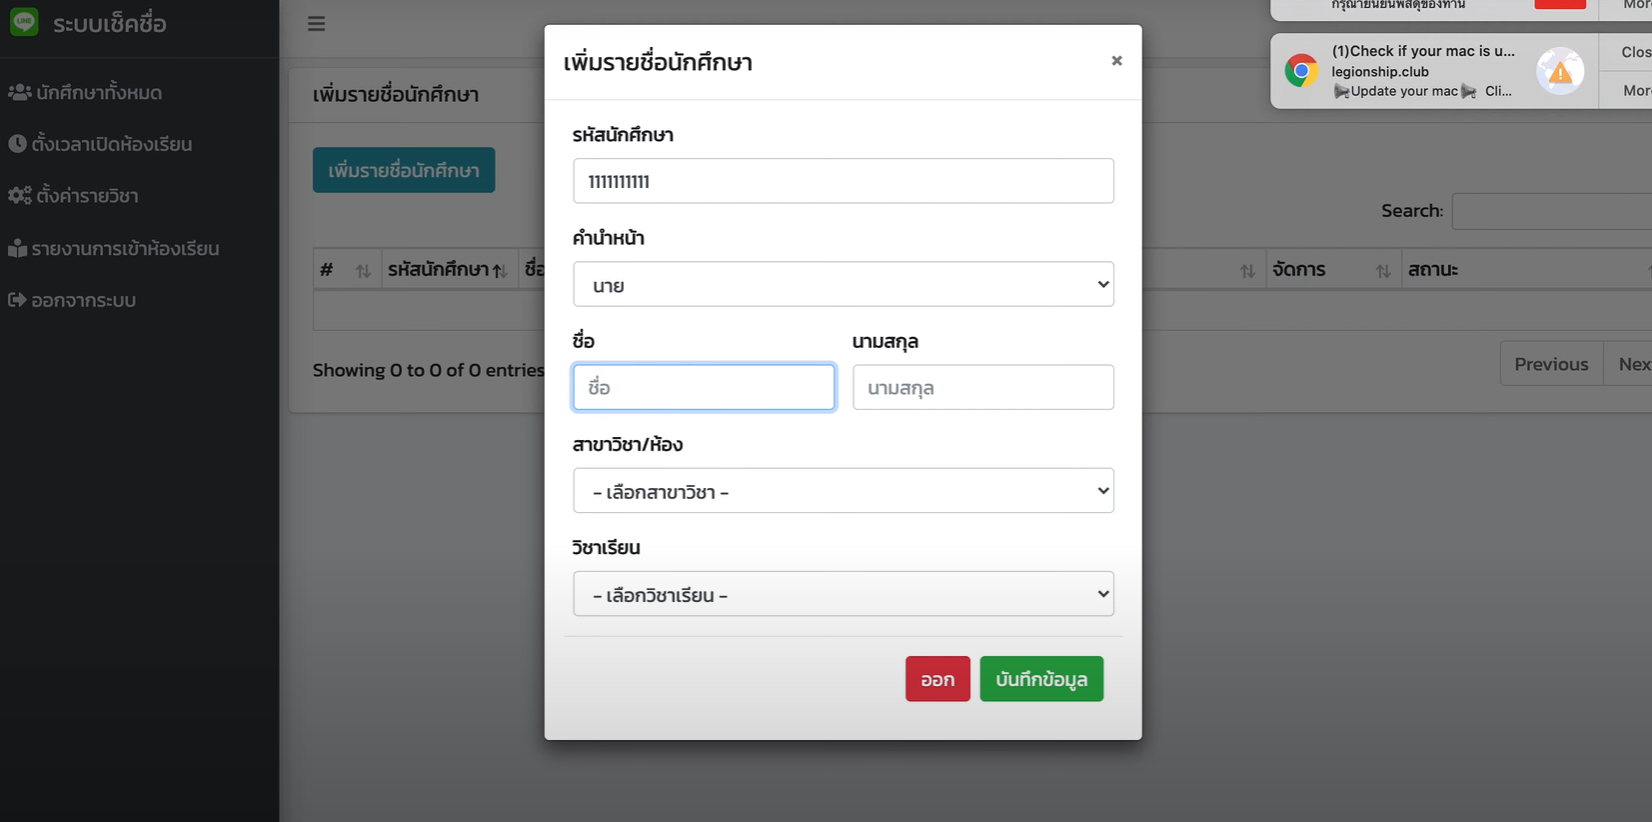Image resolution: width=1652 pixels, height=822 pixels.
Task: Expand the เลือกวิชาเรียน dropdown
Action: [x=843, y=594]
